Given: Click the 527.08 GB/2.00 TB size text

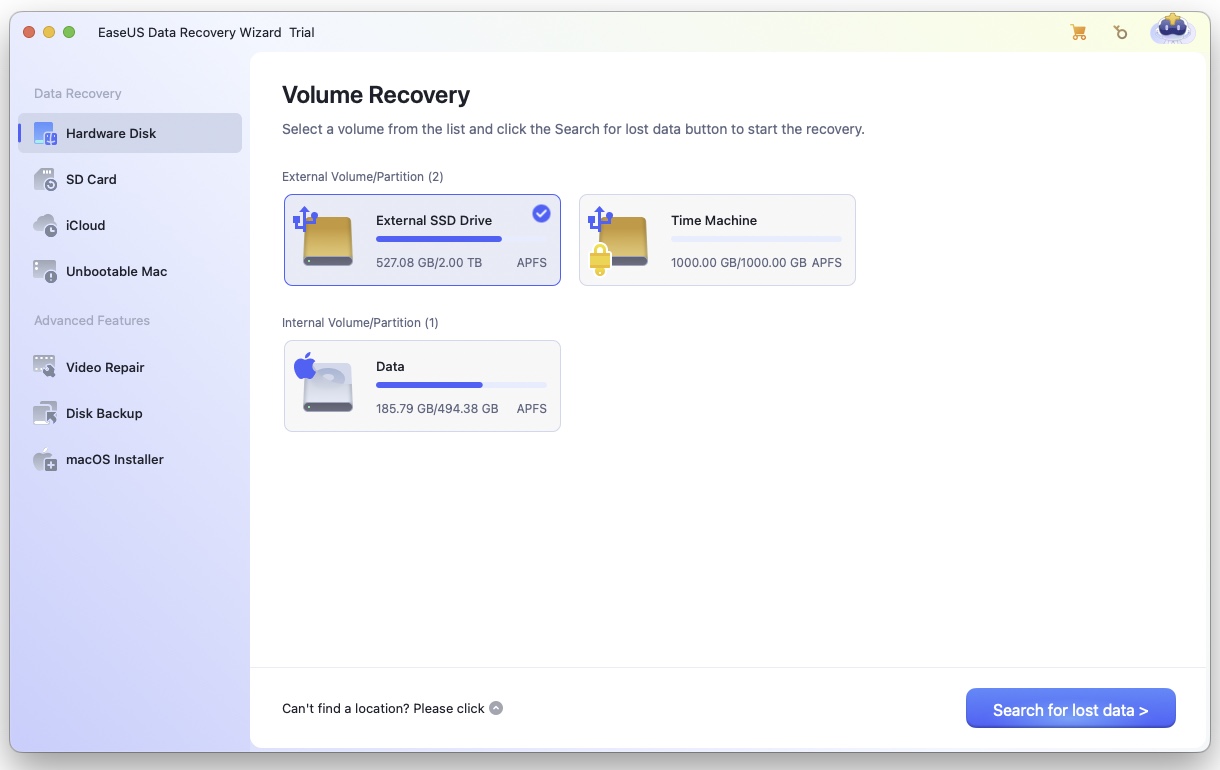Looking at the screenshot, I should [x=429, y=263].
